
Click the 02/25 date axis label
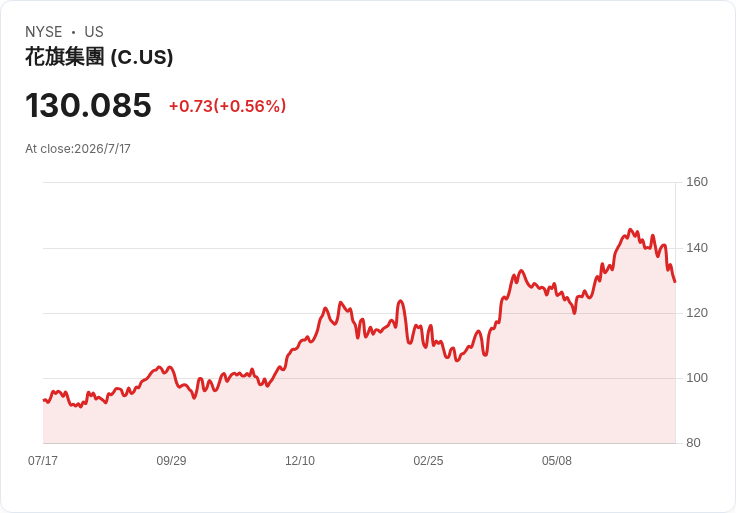[428, 460]
